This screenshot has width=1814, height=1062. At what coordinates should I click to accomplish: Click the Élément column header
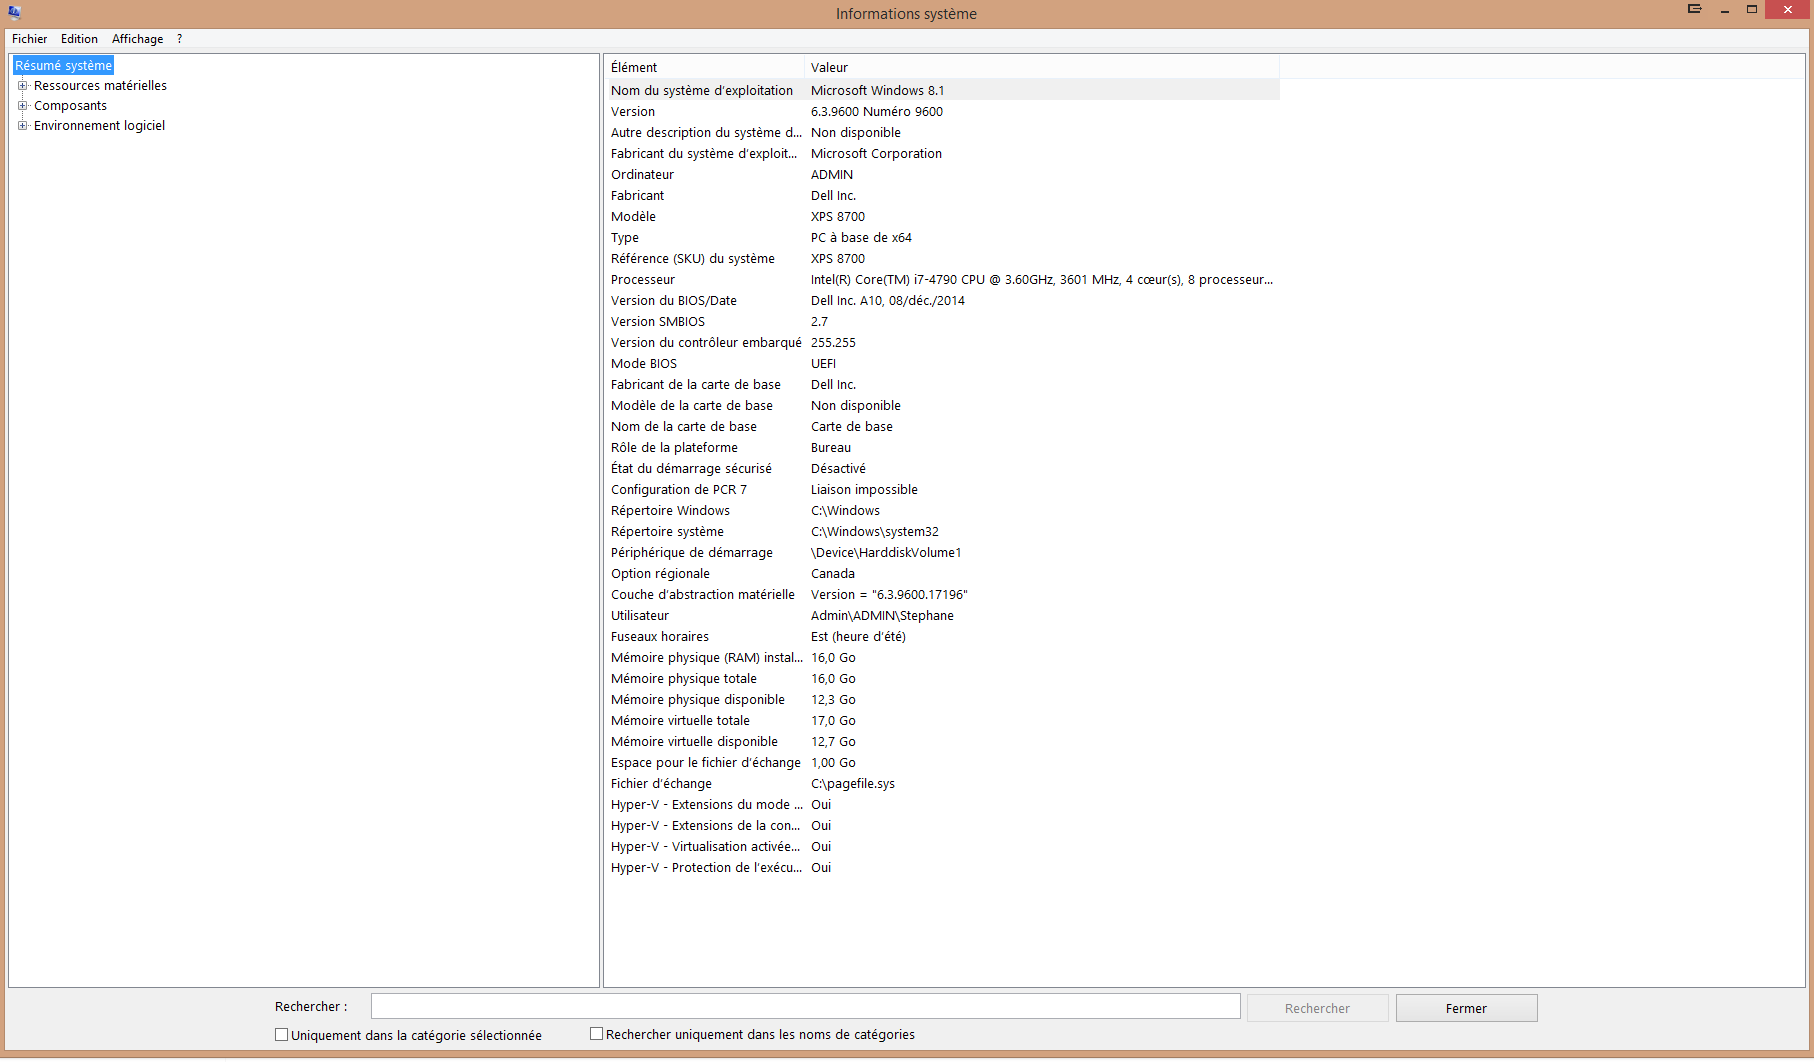tap(705, 68)
